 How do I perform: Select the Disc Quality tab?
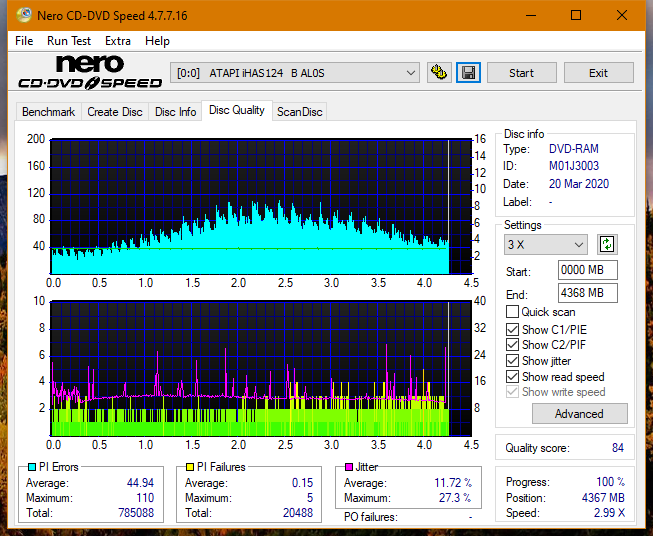(x=237, y=110)
